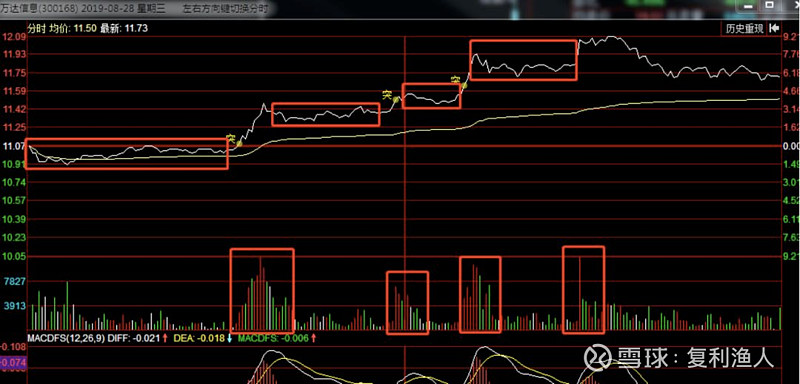800x384 pixels.
Task: Click the 11.07 baseline price axis label
Action: coord(13,146)
